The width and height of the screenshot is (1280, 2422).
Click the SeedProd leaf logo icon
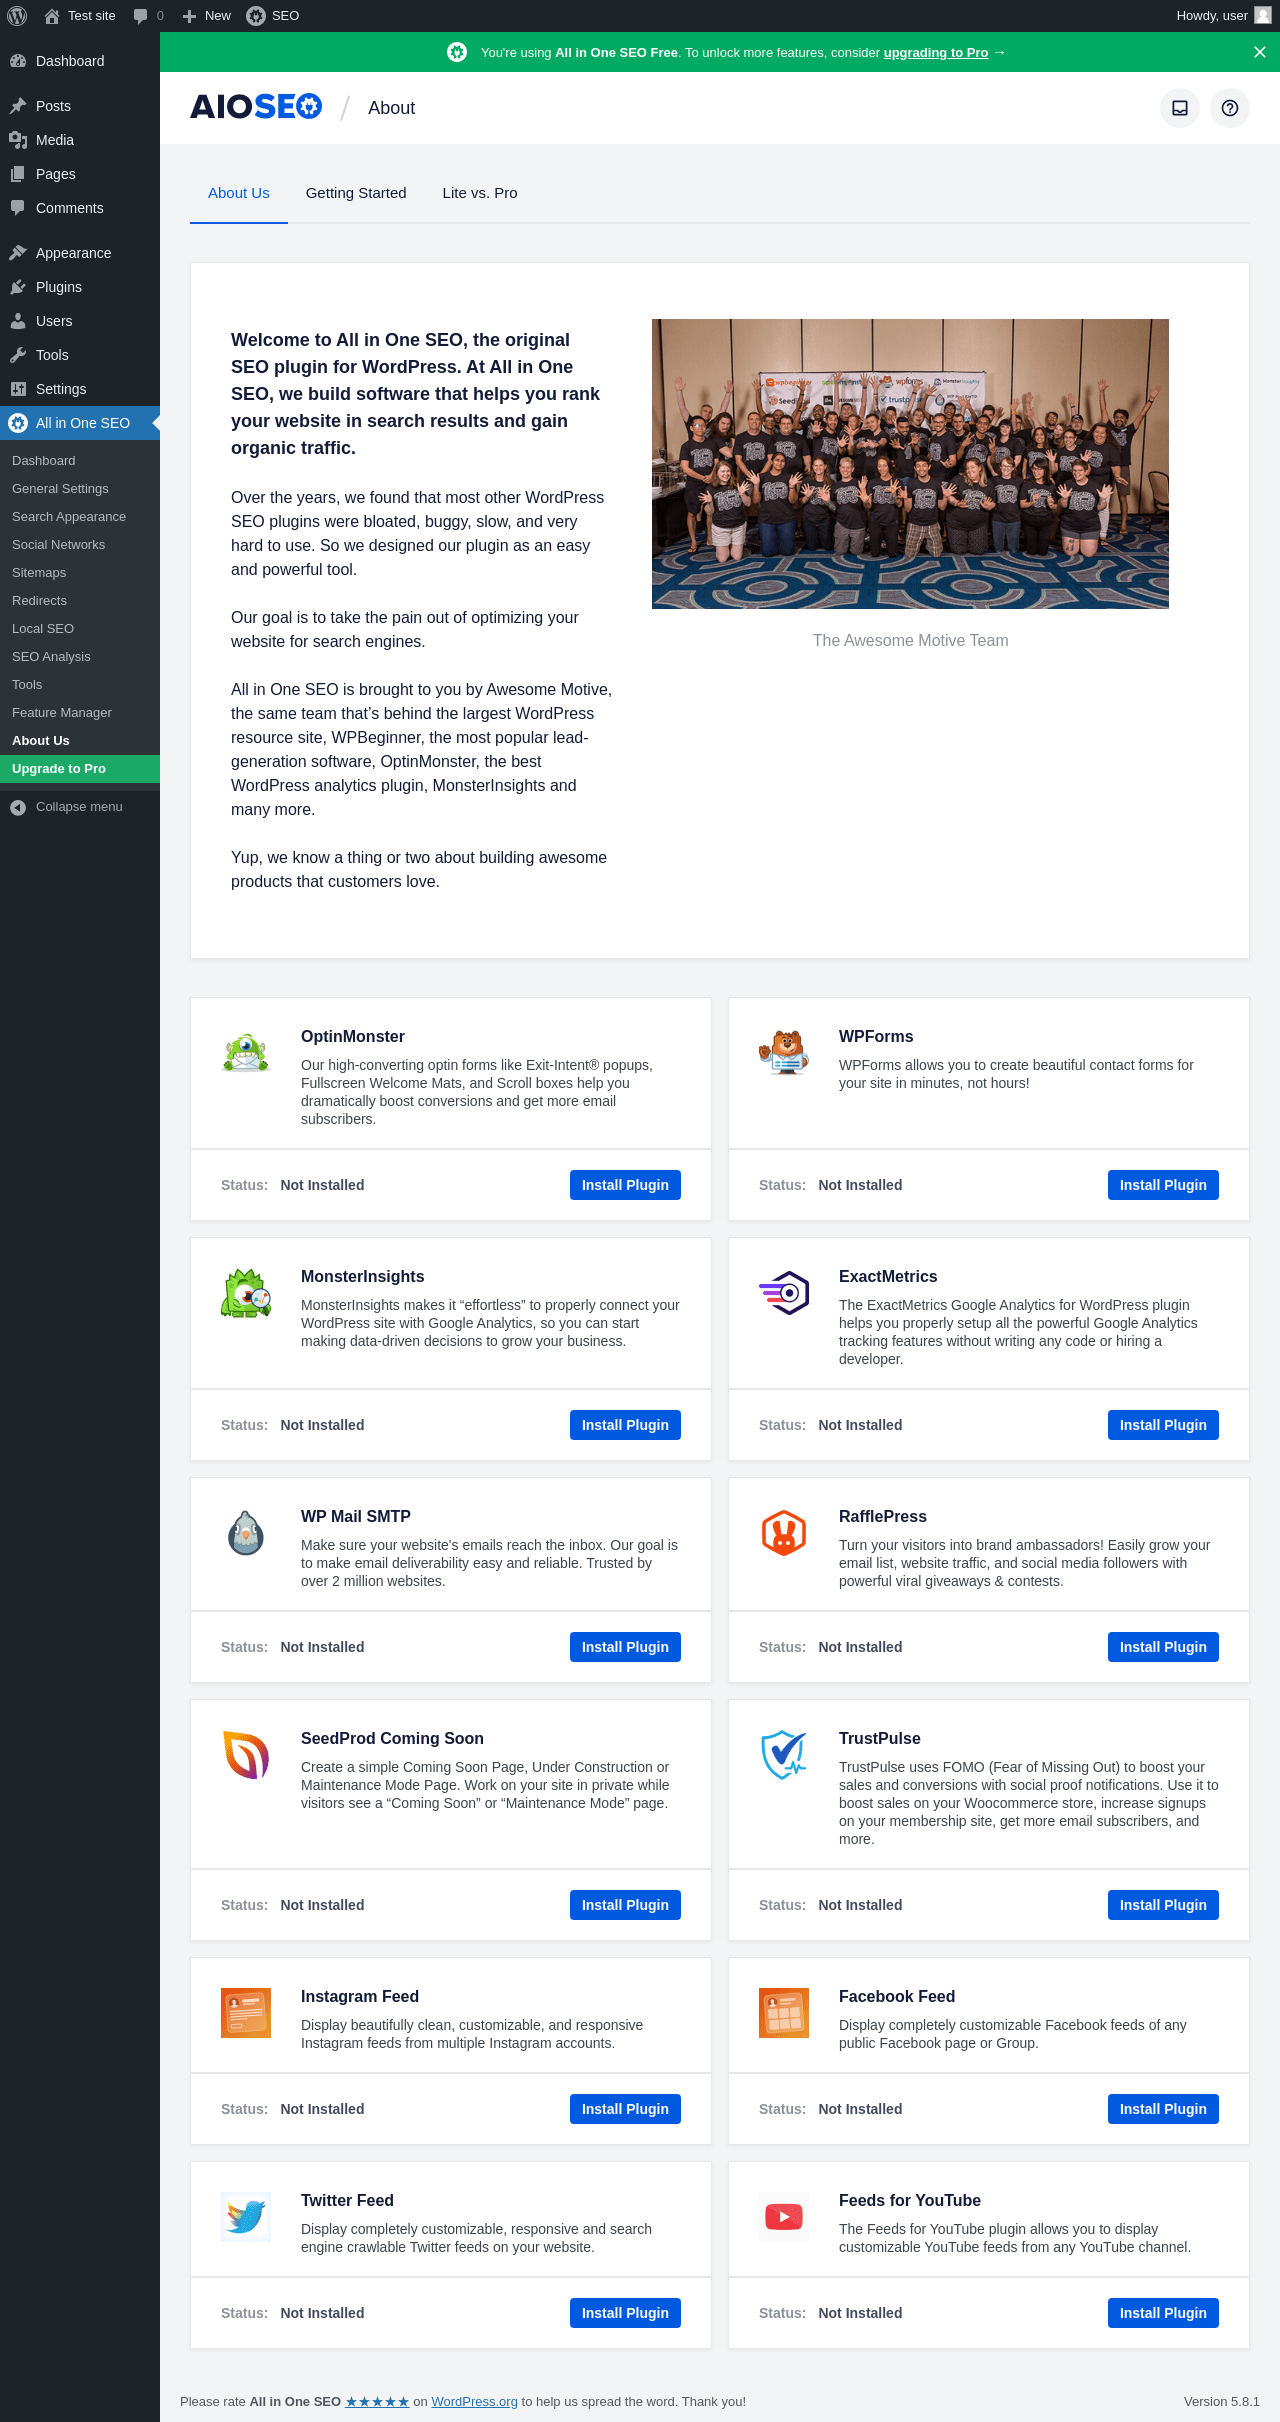click(246, 1755)
